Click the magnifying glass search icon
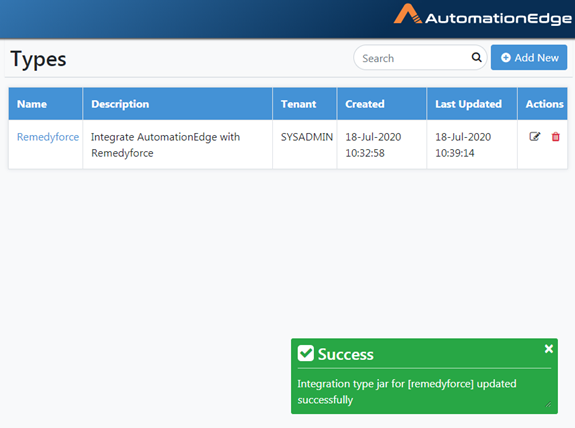Screen dimensions: 575x428 (x=476, y=57)
